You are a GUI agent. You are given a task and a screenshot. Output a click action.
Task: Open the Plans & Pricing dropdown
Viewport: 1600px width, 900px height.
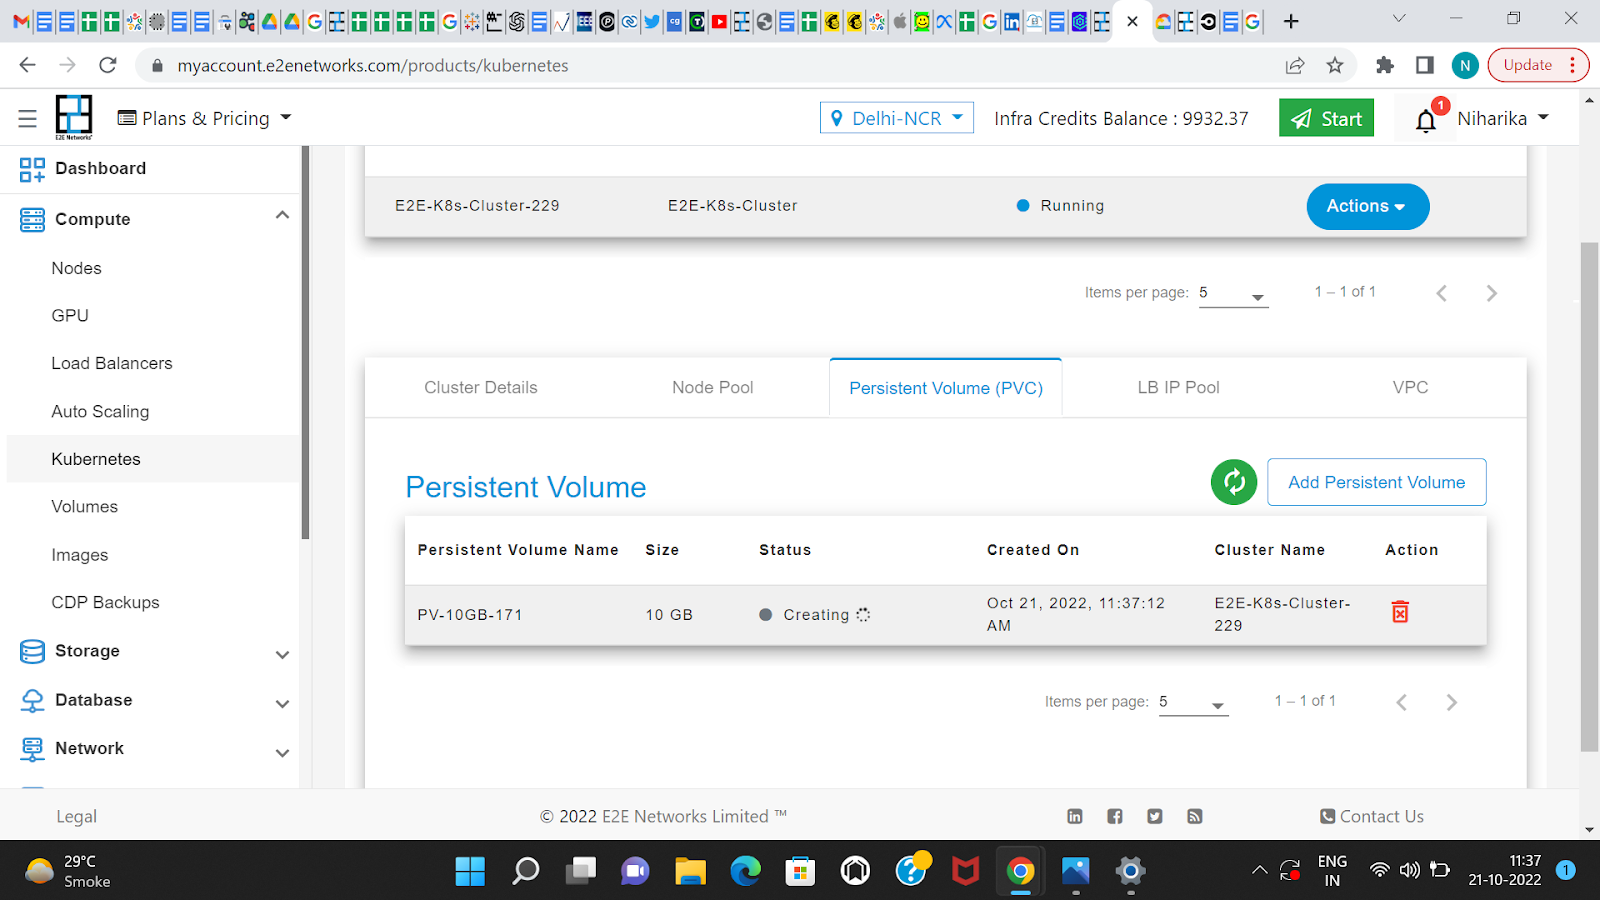click(204, 118)
